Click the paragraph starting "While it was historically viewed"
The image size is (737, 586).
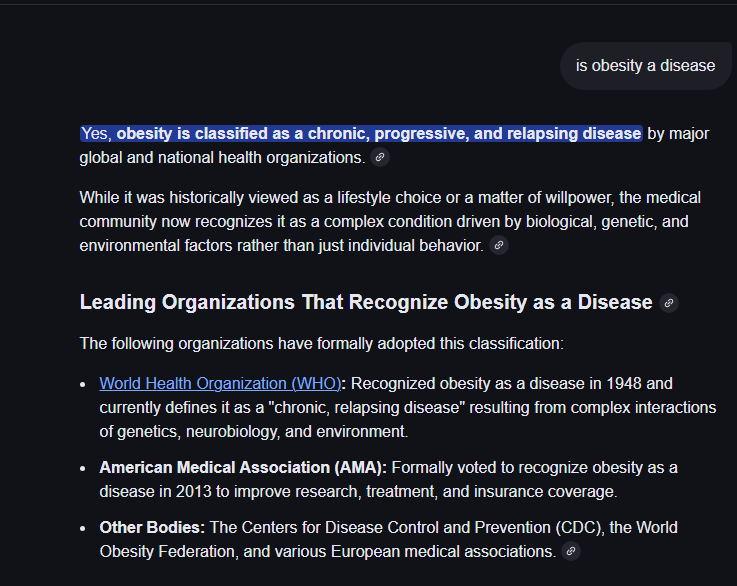pos(390,221)
